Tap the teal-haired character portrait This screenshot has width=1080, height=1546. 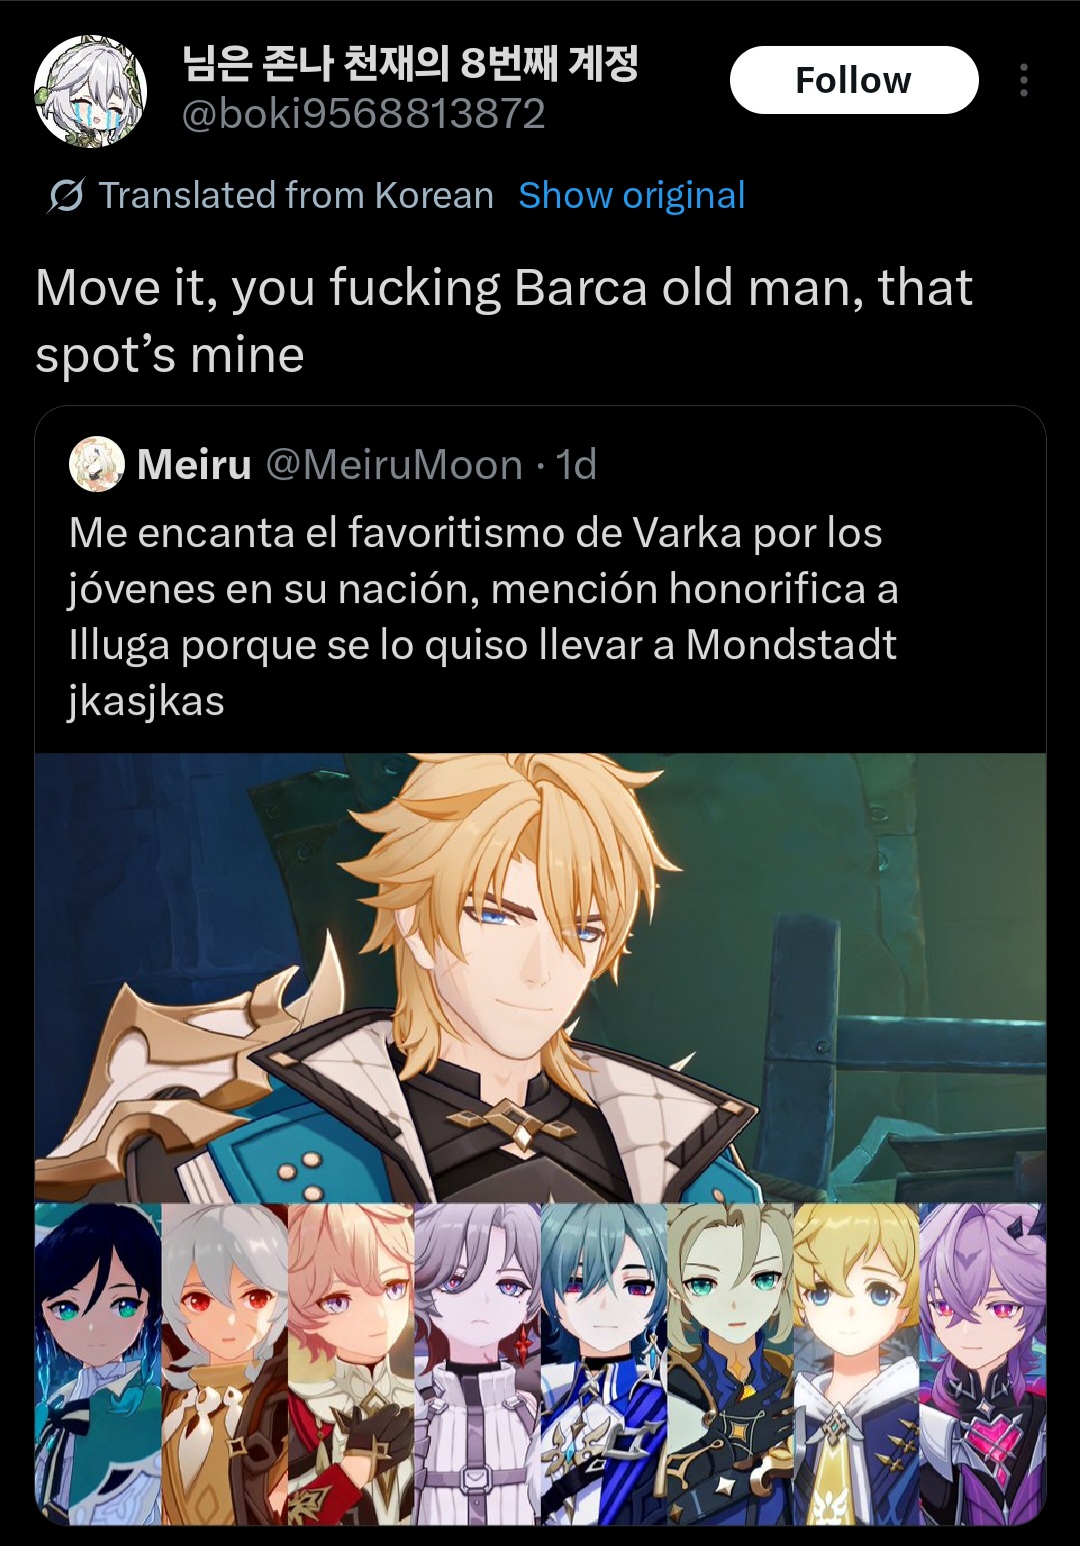(604, 1364)
